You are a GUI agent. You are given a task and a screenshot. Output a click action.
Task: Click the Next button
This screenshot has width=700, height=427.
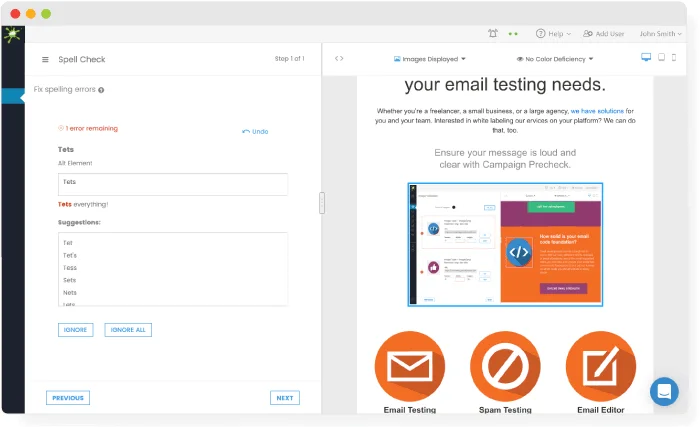[x=285, y=398]
